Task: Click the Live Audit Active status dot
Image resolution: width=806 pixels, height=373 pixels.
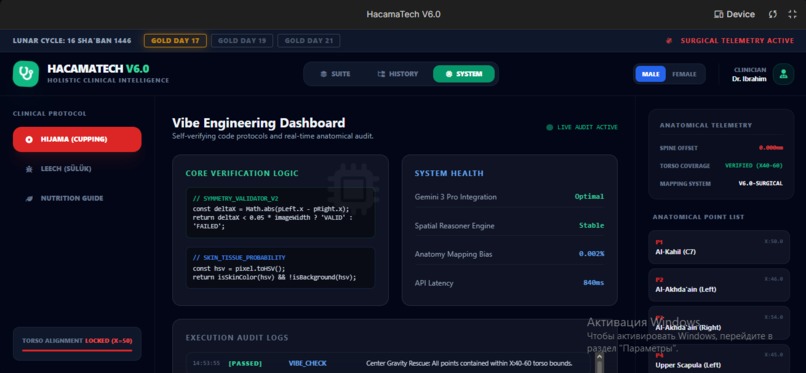Action: (549, 127)
